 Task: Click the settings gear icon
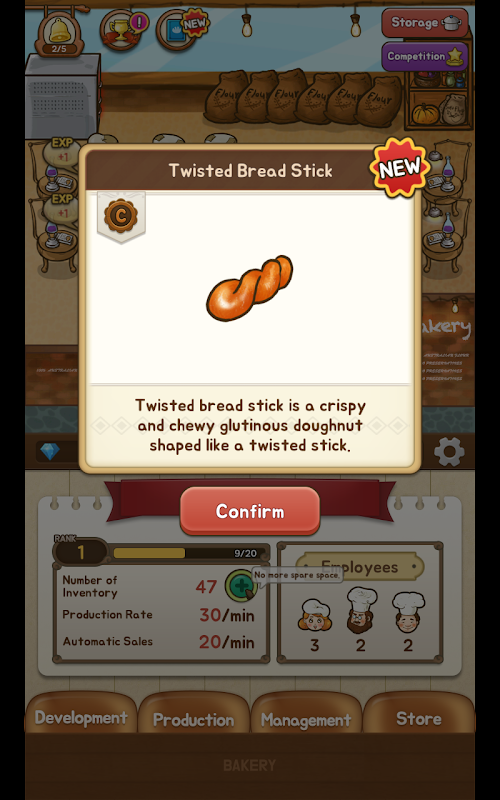click(x=448, y=451)
